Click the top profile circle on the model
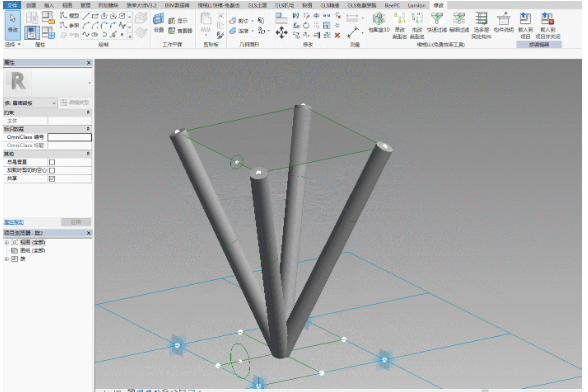Image resolution: width=588 pixels, height=392 pixels. point(237,162)
